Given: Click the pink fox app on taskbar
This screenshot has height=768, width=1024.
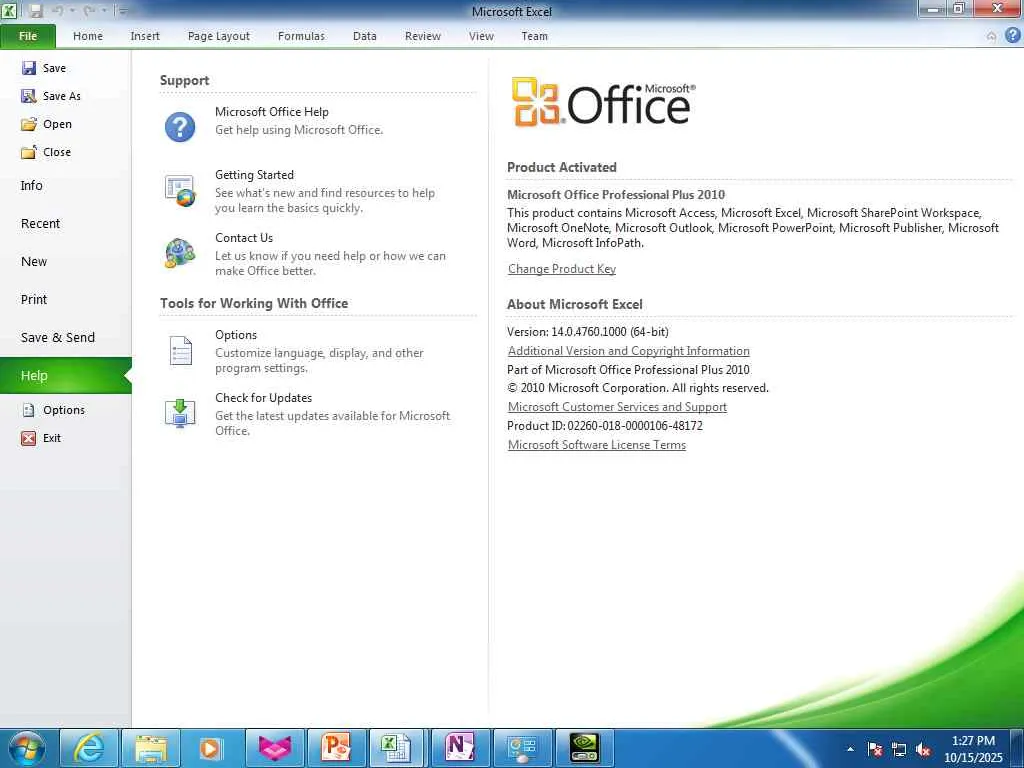Looking at the screenshot, I should click(x=274, y=748).
